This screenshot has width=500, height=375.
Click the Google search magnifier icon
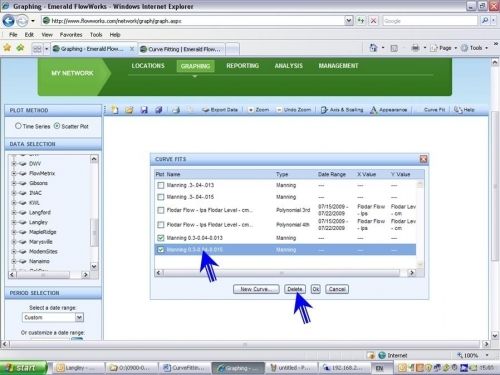pos(485,21)
